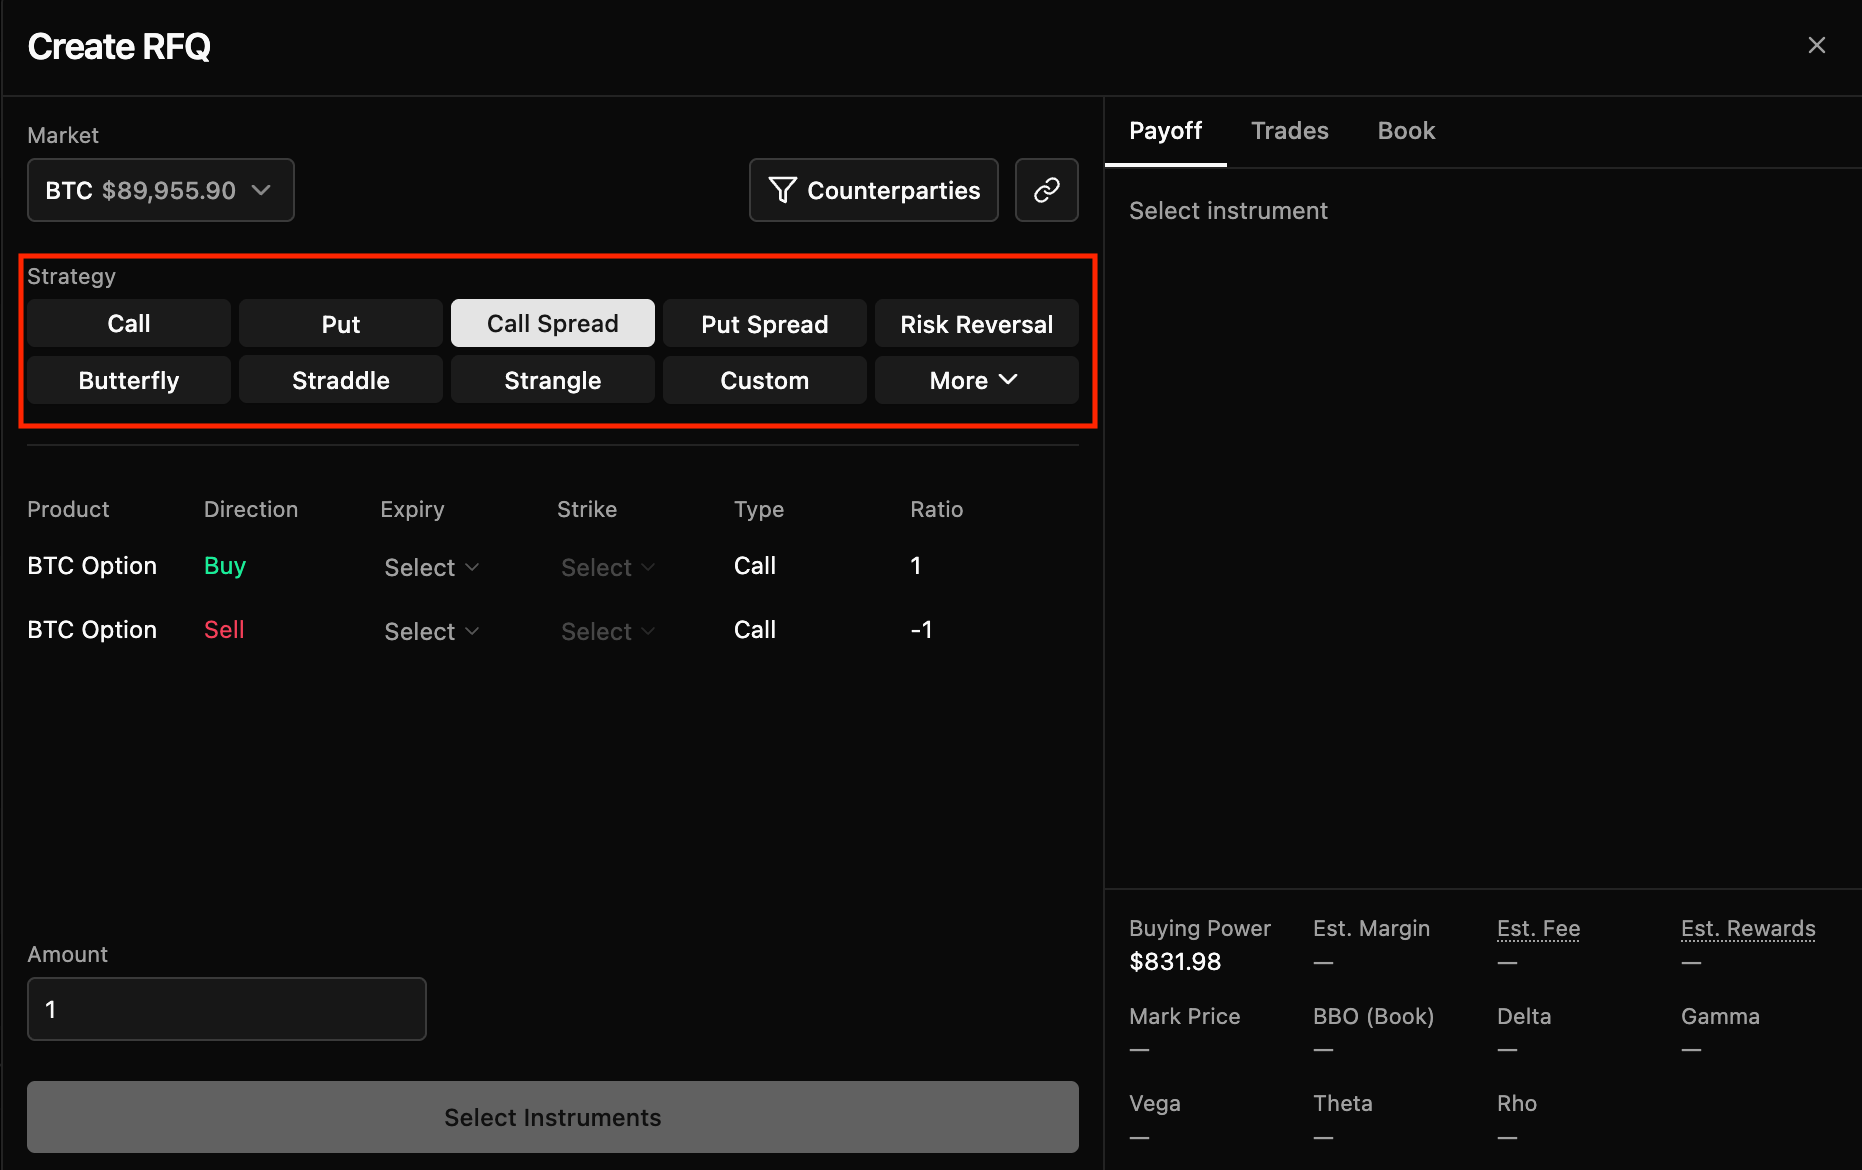Select the Put strategy
The width and height of the screenshot is (1862, 1170).
point(341,324)
